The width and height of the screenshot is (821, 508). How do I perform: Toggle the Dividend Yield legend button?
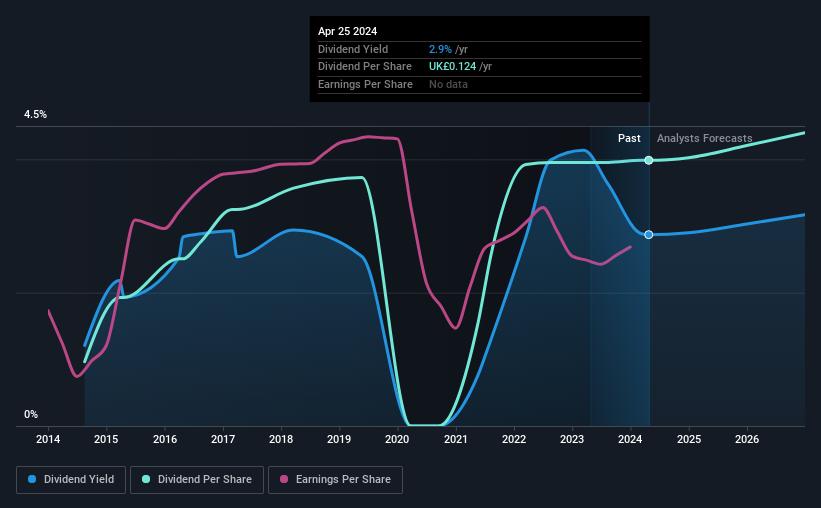pos(71,480)
